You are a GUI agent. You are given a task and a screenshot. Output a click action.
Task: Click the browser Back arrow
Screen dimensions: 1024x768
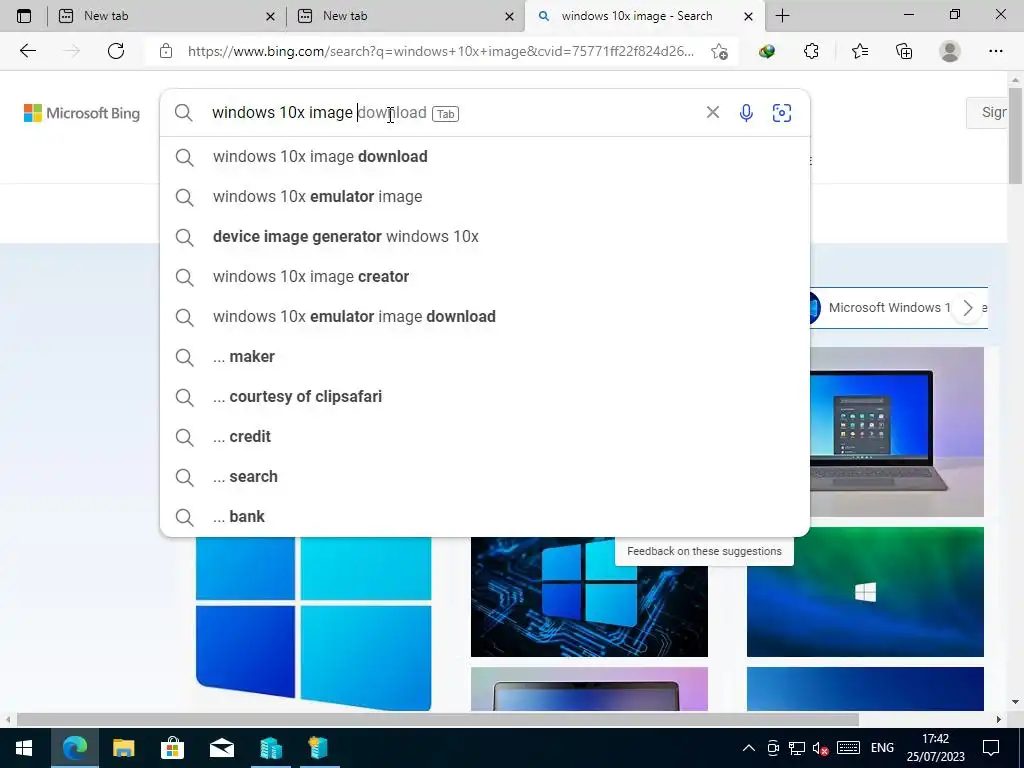point(27,51)
